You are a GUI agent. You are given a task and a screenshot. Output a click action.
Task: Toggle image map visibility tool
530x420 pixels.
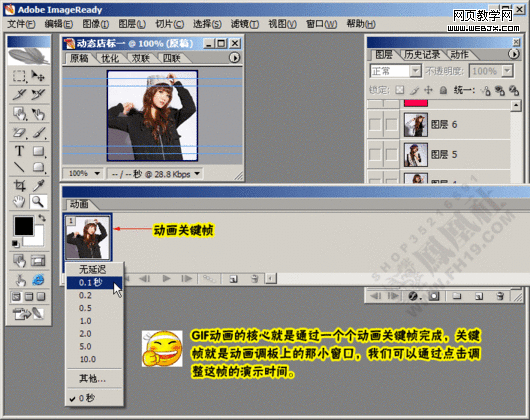(19, 261)
